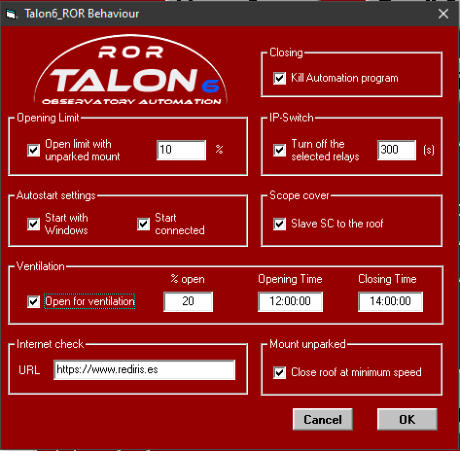Click the opening limit percent field

point(181,150)
